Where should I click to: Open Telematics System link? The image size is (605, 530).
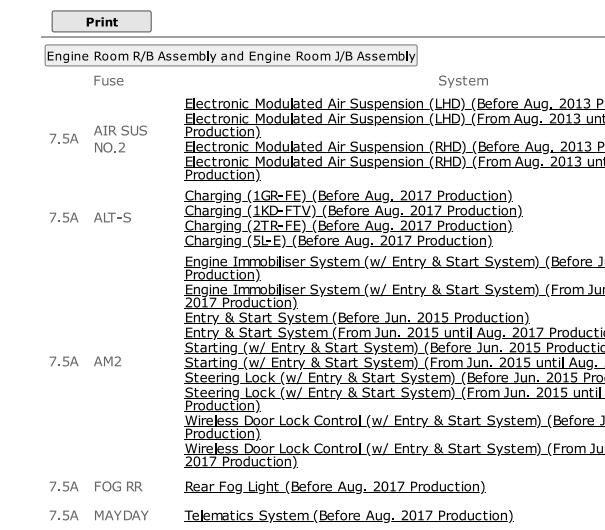349,515
